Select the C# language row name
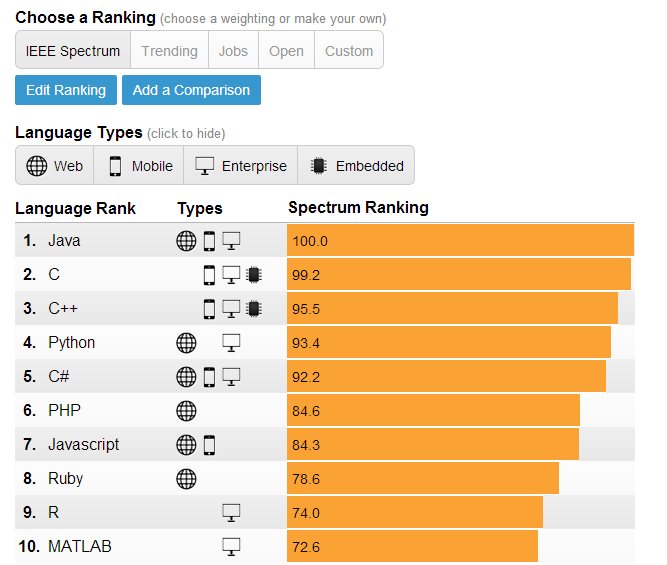Screen dimensions: 667x565 pyautogui.click(x=59, y=377)
